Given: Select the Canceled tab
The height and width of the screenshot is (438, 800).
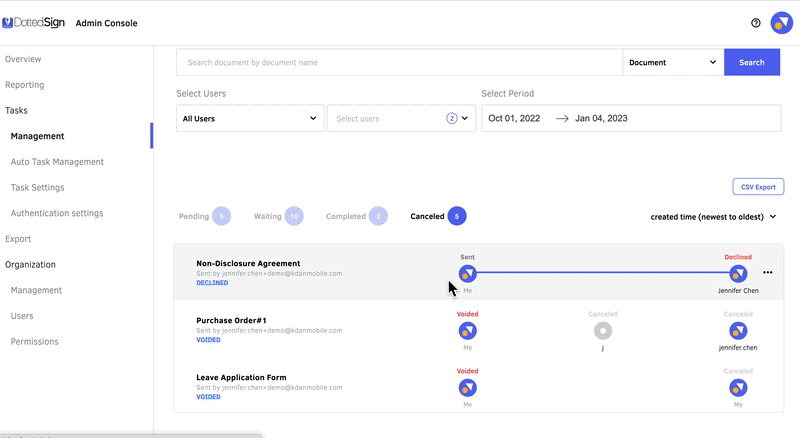Looking at the screenshot, I should (438, 216).
